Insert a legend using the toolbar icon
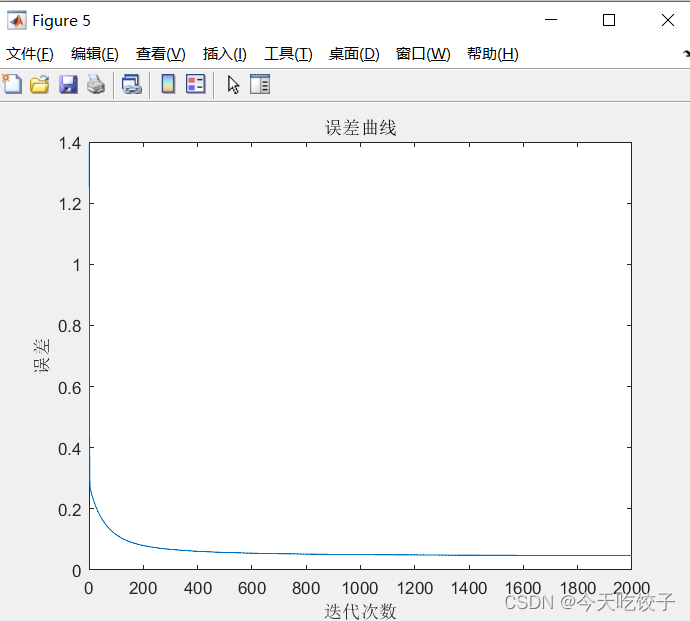The height and width of the screenshot is (621, 690). [195, 84]
